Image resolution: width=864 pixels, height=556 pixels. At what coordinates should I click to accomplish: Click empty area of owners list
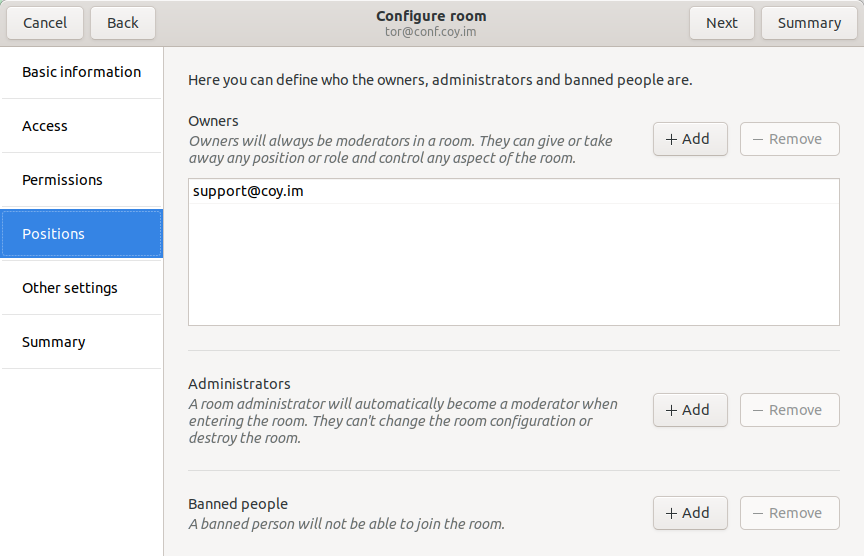click(513, 270)
